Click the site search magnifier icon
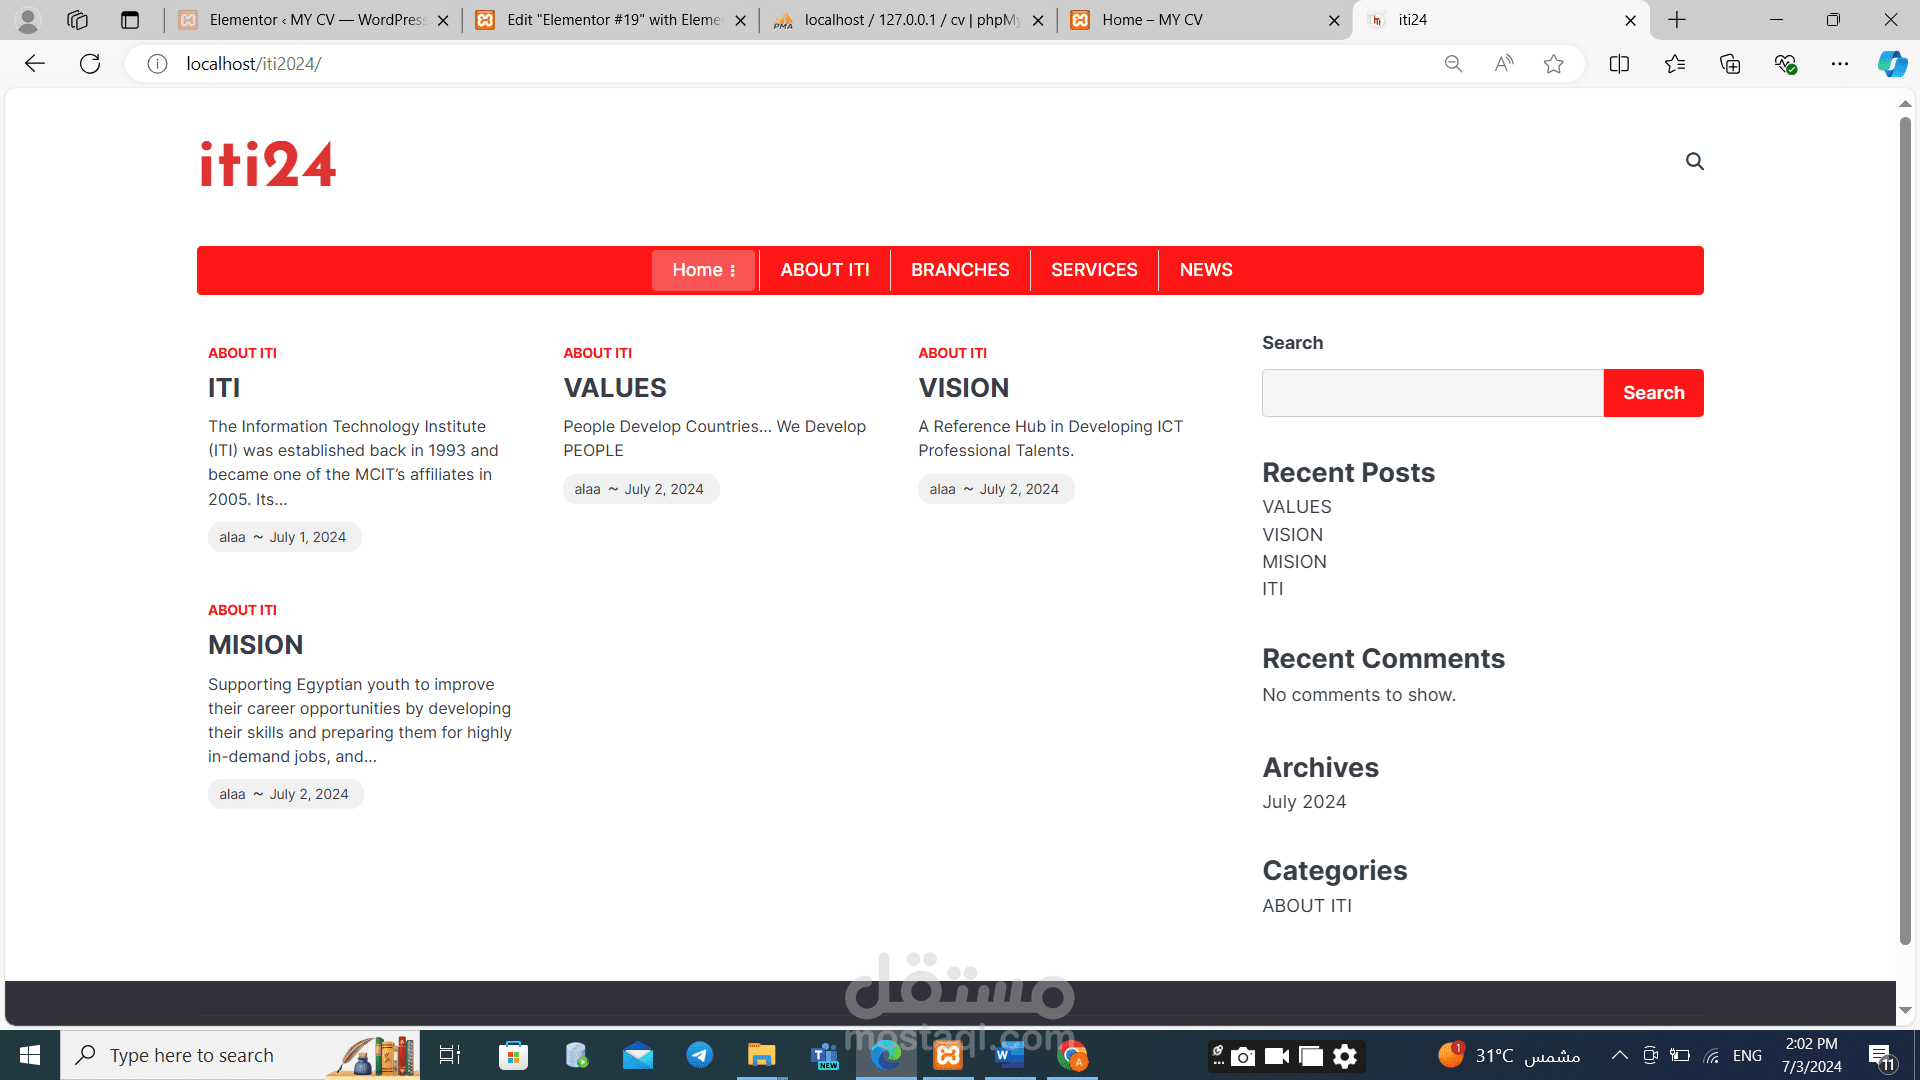Screen dimensions: 1920x1080 [1694, 161]
